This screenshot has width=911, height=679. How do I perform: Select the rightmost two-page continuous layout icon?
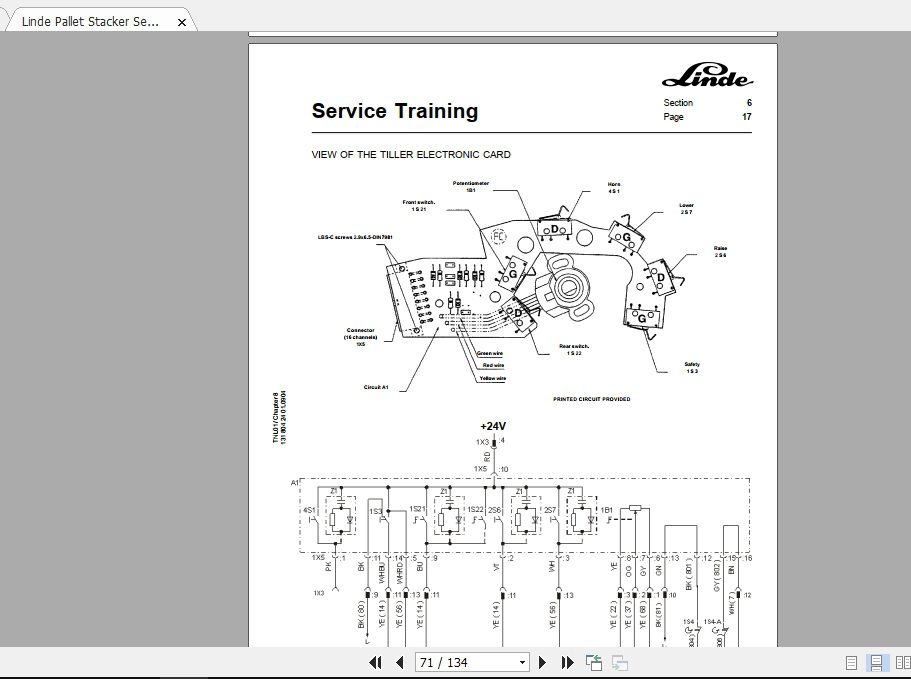pos(907,662)
